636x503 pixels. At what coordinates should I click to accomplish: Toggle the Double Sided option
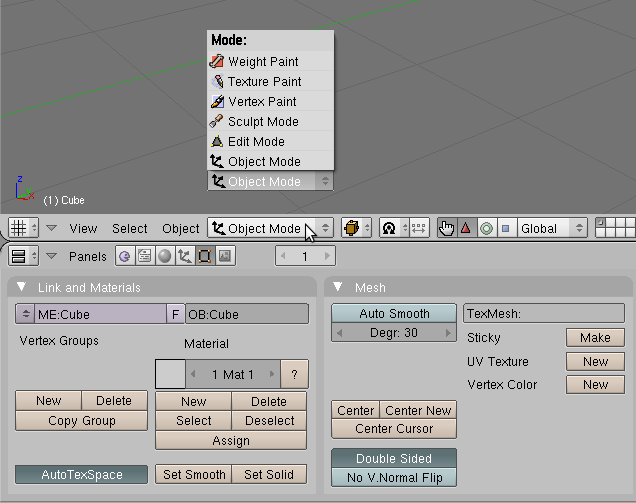(394, 458)
